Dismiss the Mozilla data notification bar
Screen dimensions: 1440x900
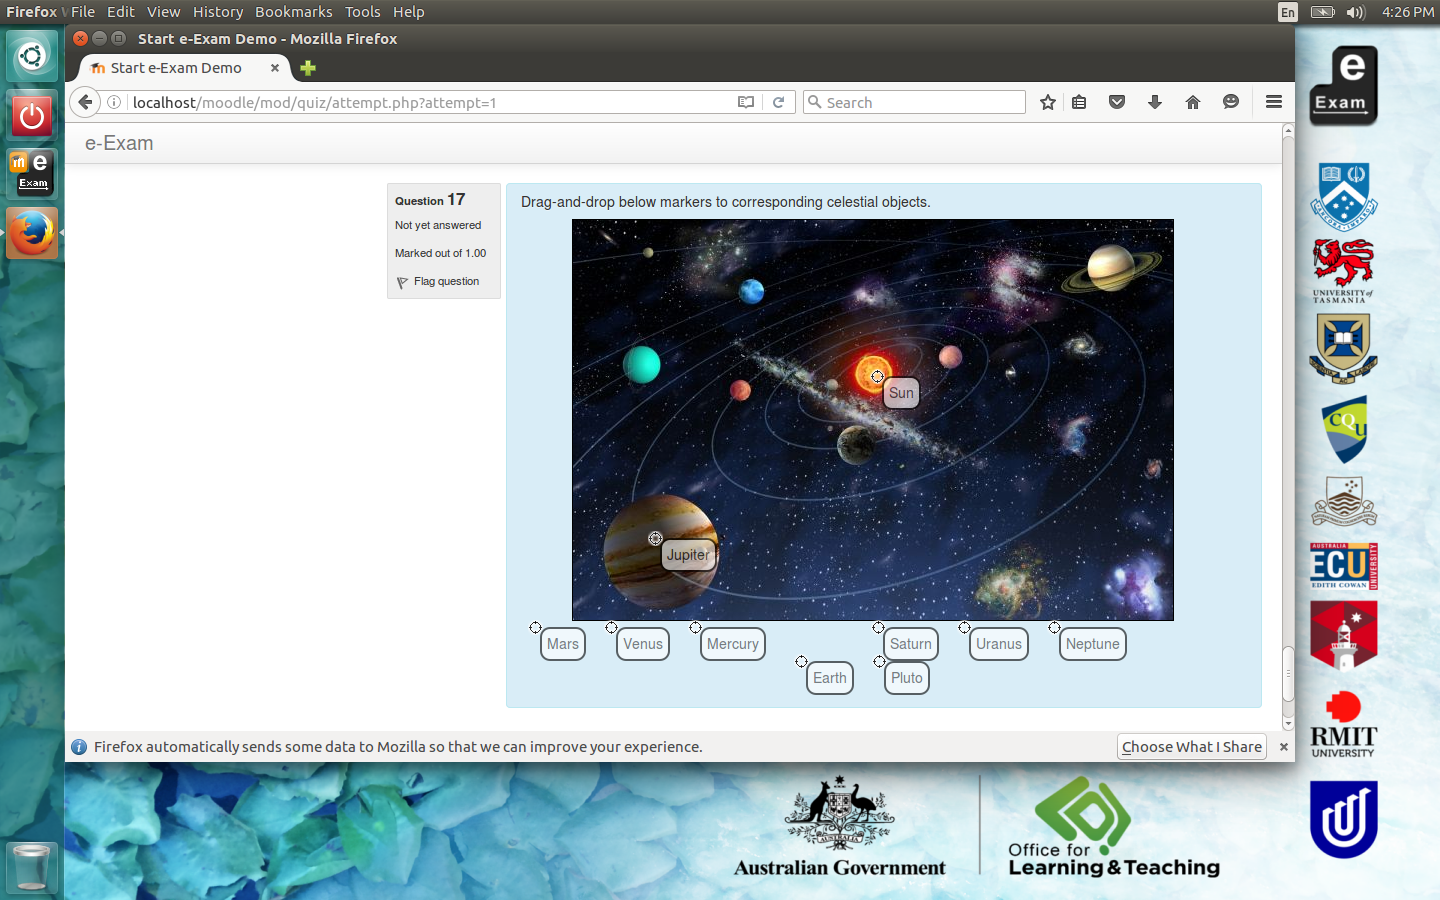coord(1284,747)
